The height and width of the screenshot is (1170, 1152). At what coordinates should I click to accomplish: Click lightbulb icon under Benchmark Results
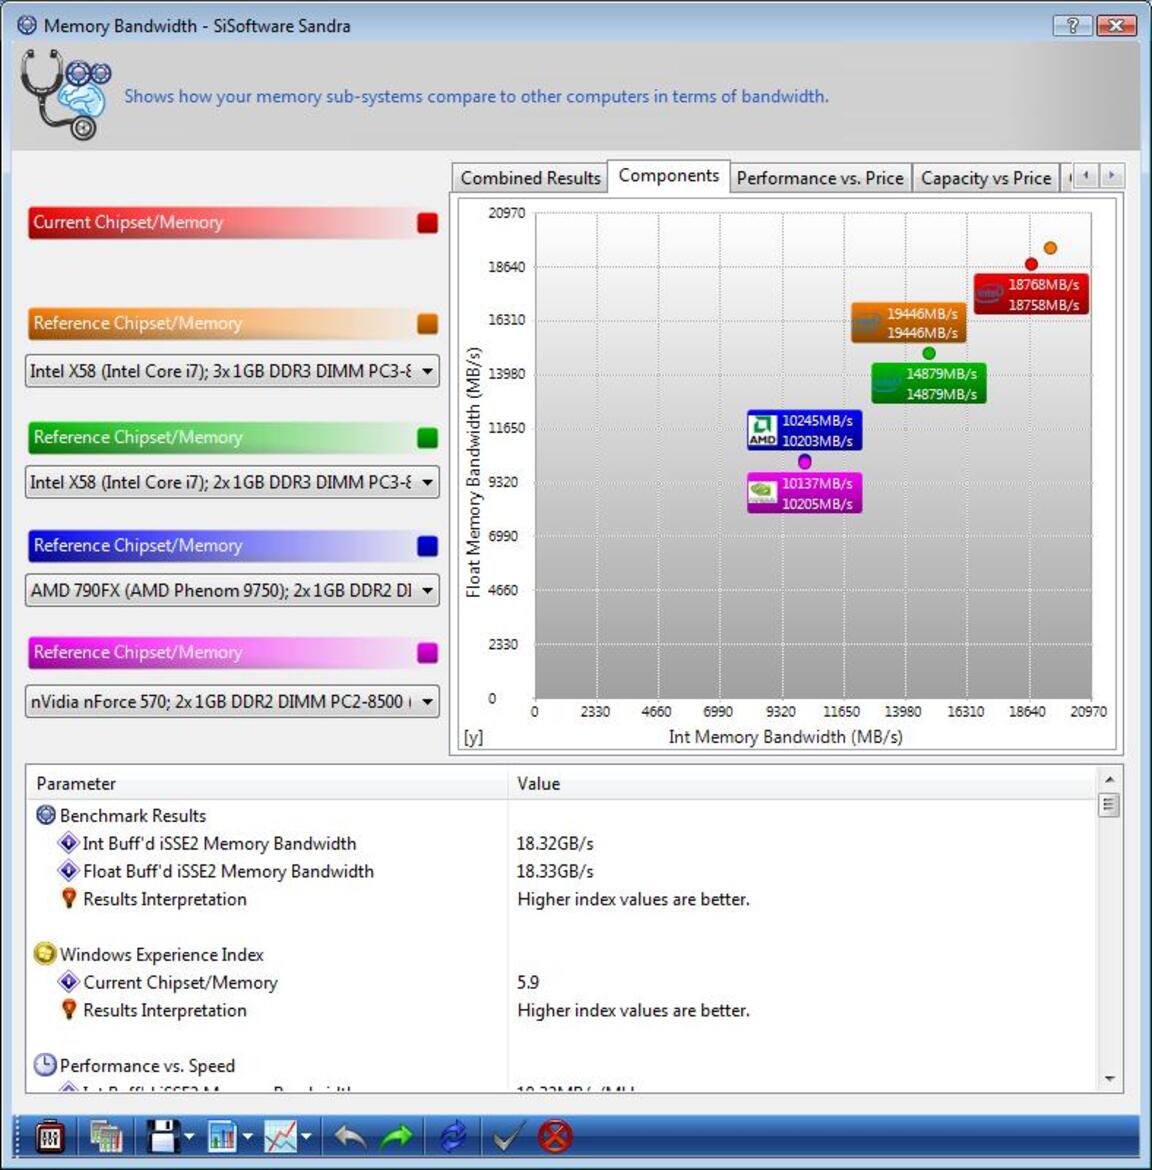point(69,898)
